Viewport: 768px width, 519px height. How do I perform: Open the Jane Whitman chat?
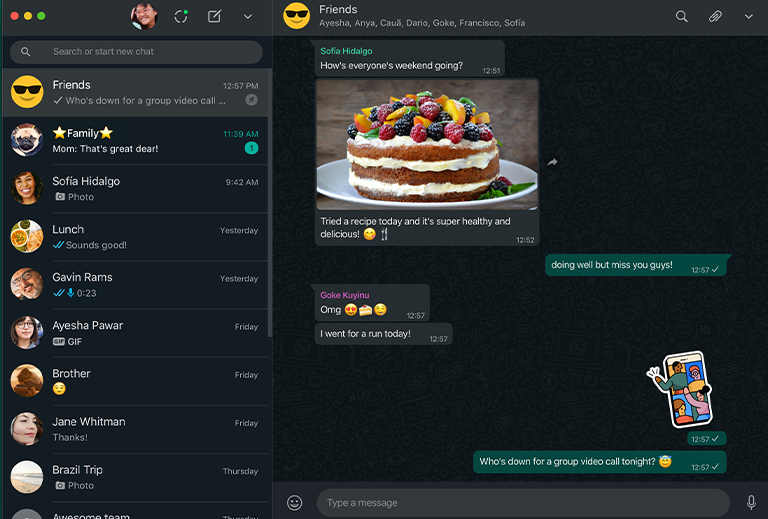pos(137,429)
